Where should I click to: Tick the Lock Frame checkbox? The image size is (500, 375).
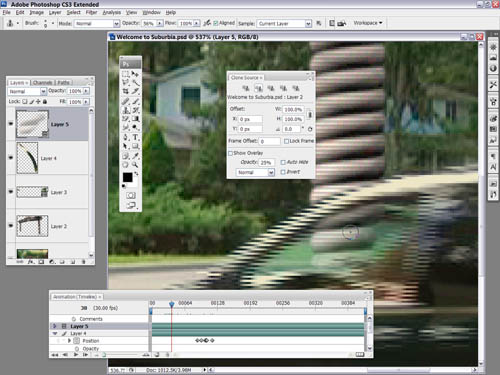pos(286,141)
